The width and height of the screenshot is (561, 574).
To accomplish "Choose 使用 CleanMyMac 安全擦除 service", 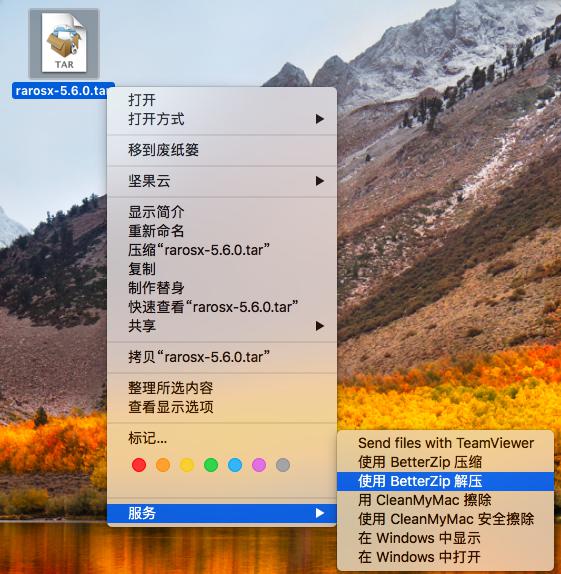I will pos(445,519).
